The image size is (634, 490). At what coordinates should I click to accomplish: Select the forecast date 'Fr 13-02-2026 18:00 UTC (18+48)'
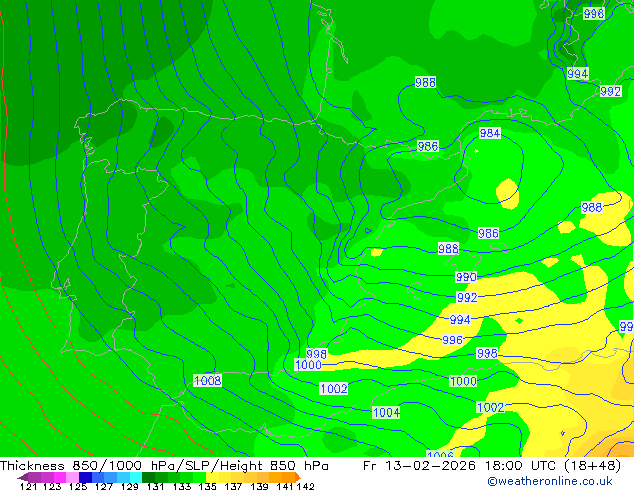click(492, 466)
